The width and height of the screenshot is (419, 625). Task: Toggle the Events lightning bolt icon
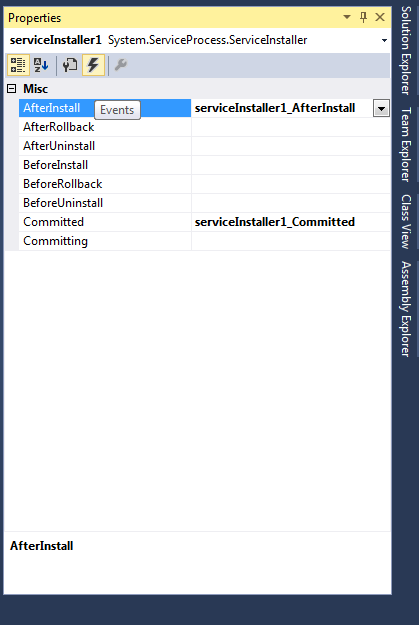[x=93, y=65]
